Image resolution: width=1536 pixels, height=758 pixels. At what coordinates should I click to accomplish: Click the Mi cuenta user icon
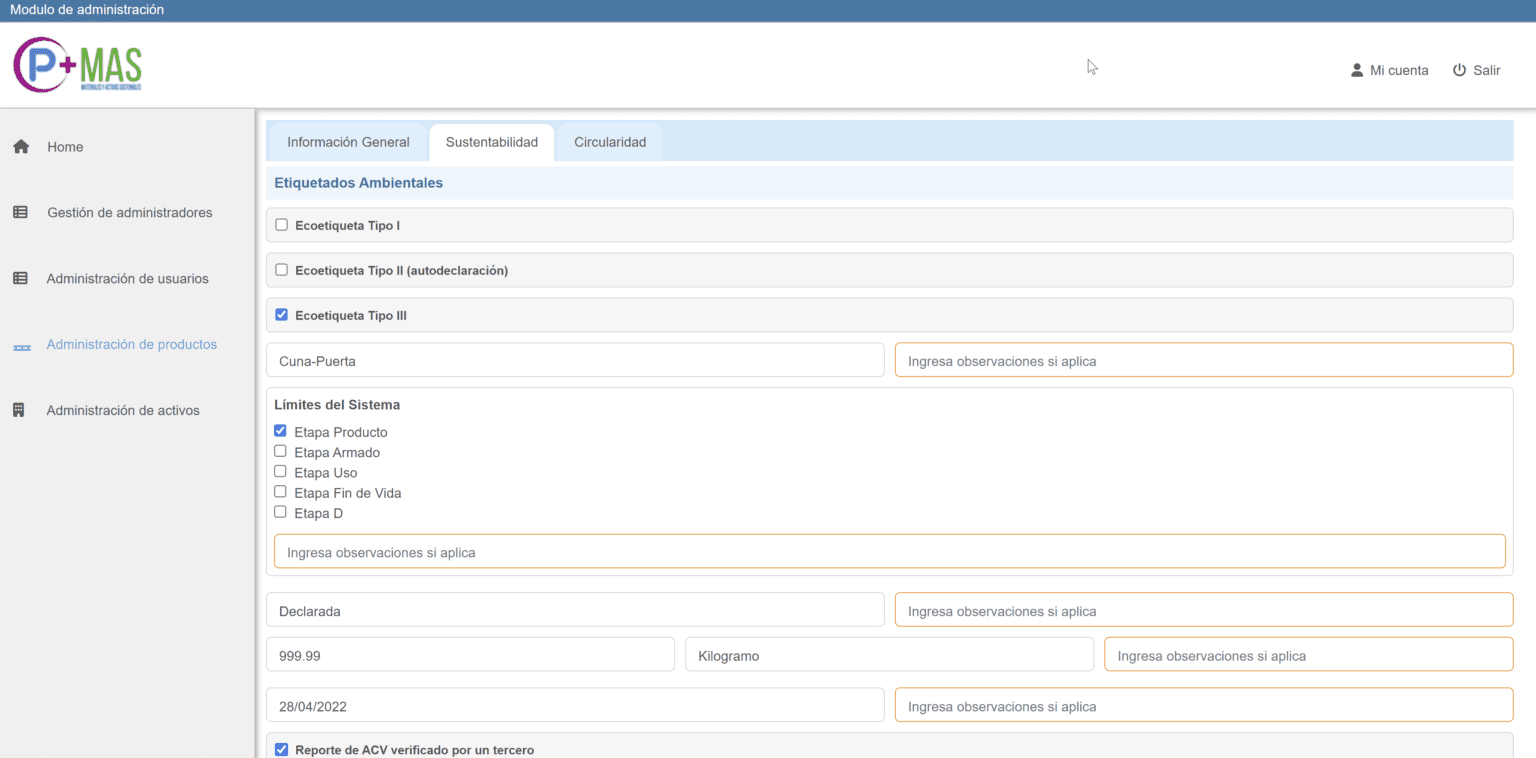pyautogui.click(x=1357, y=70)
